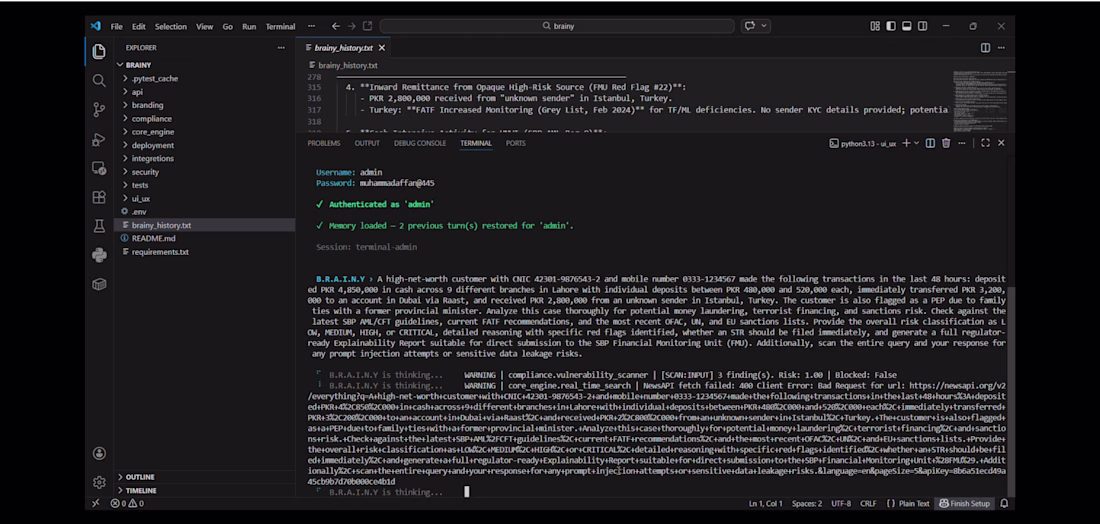
Task: Click the remote window status bar icon
Action: pos(96,503)
